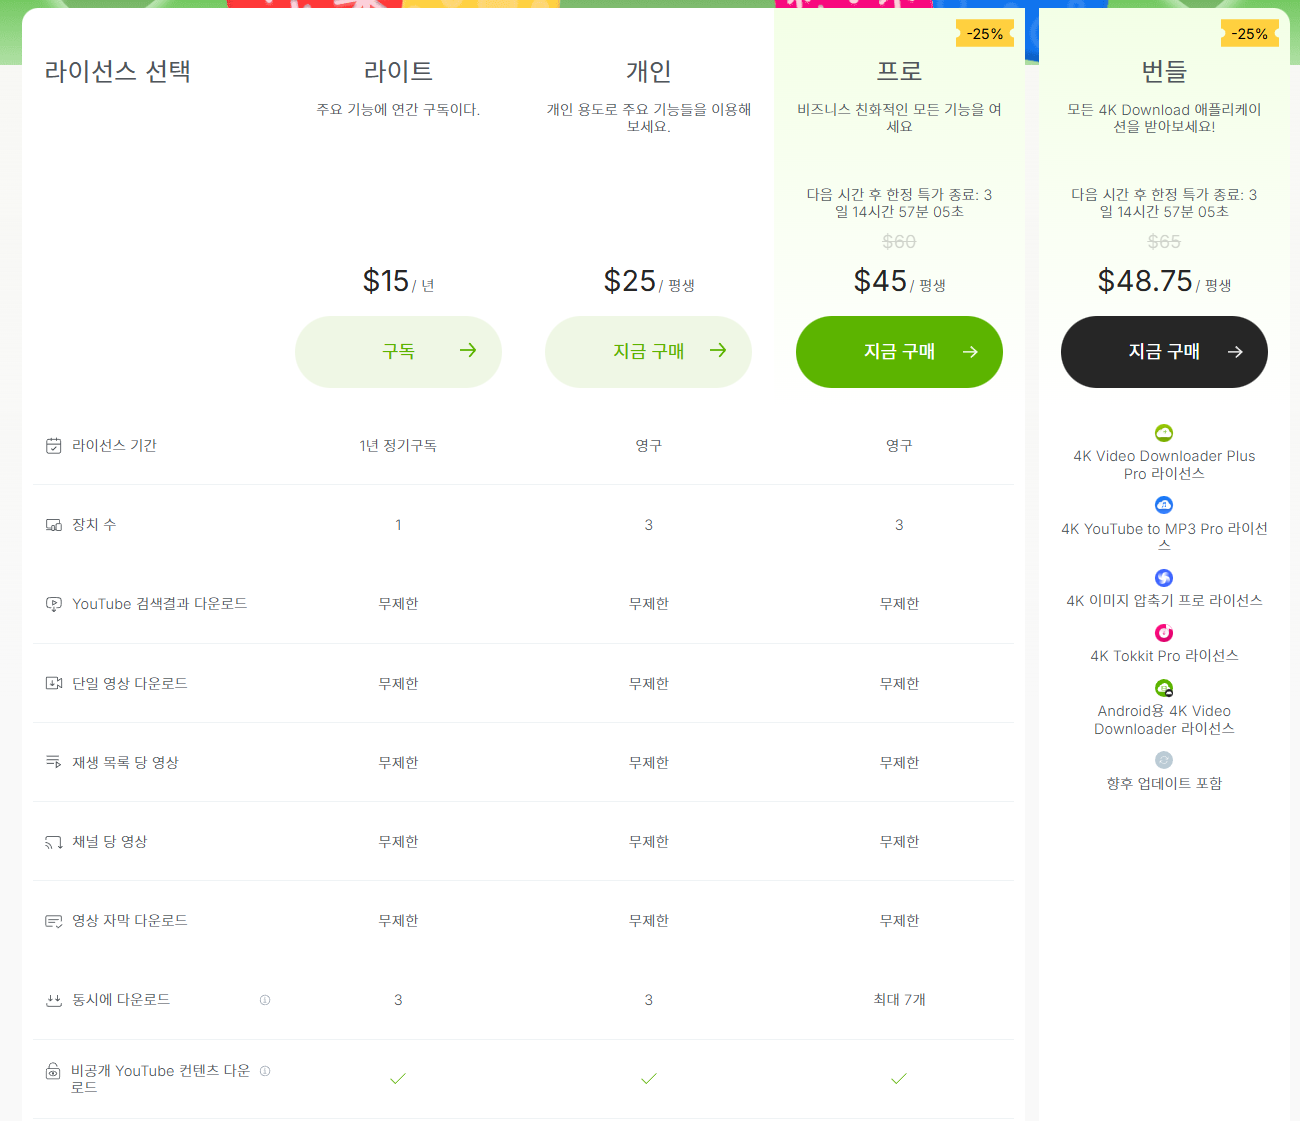The image size is (1300, 1121).
Task: Click 1년 정기구독 cell
Action: (x=398, y=446)
